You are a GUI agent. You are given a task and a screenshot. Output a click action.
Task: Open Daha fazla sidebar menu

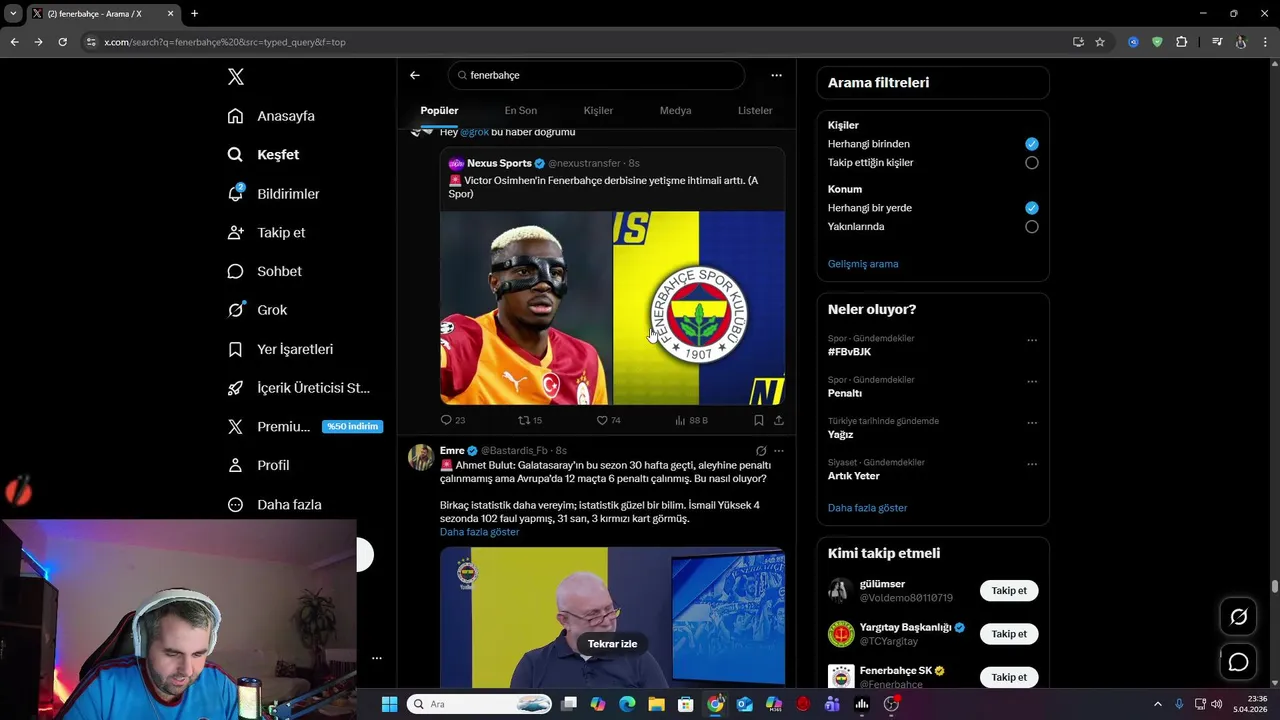274,504
